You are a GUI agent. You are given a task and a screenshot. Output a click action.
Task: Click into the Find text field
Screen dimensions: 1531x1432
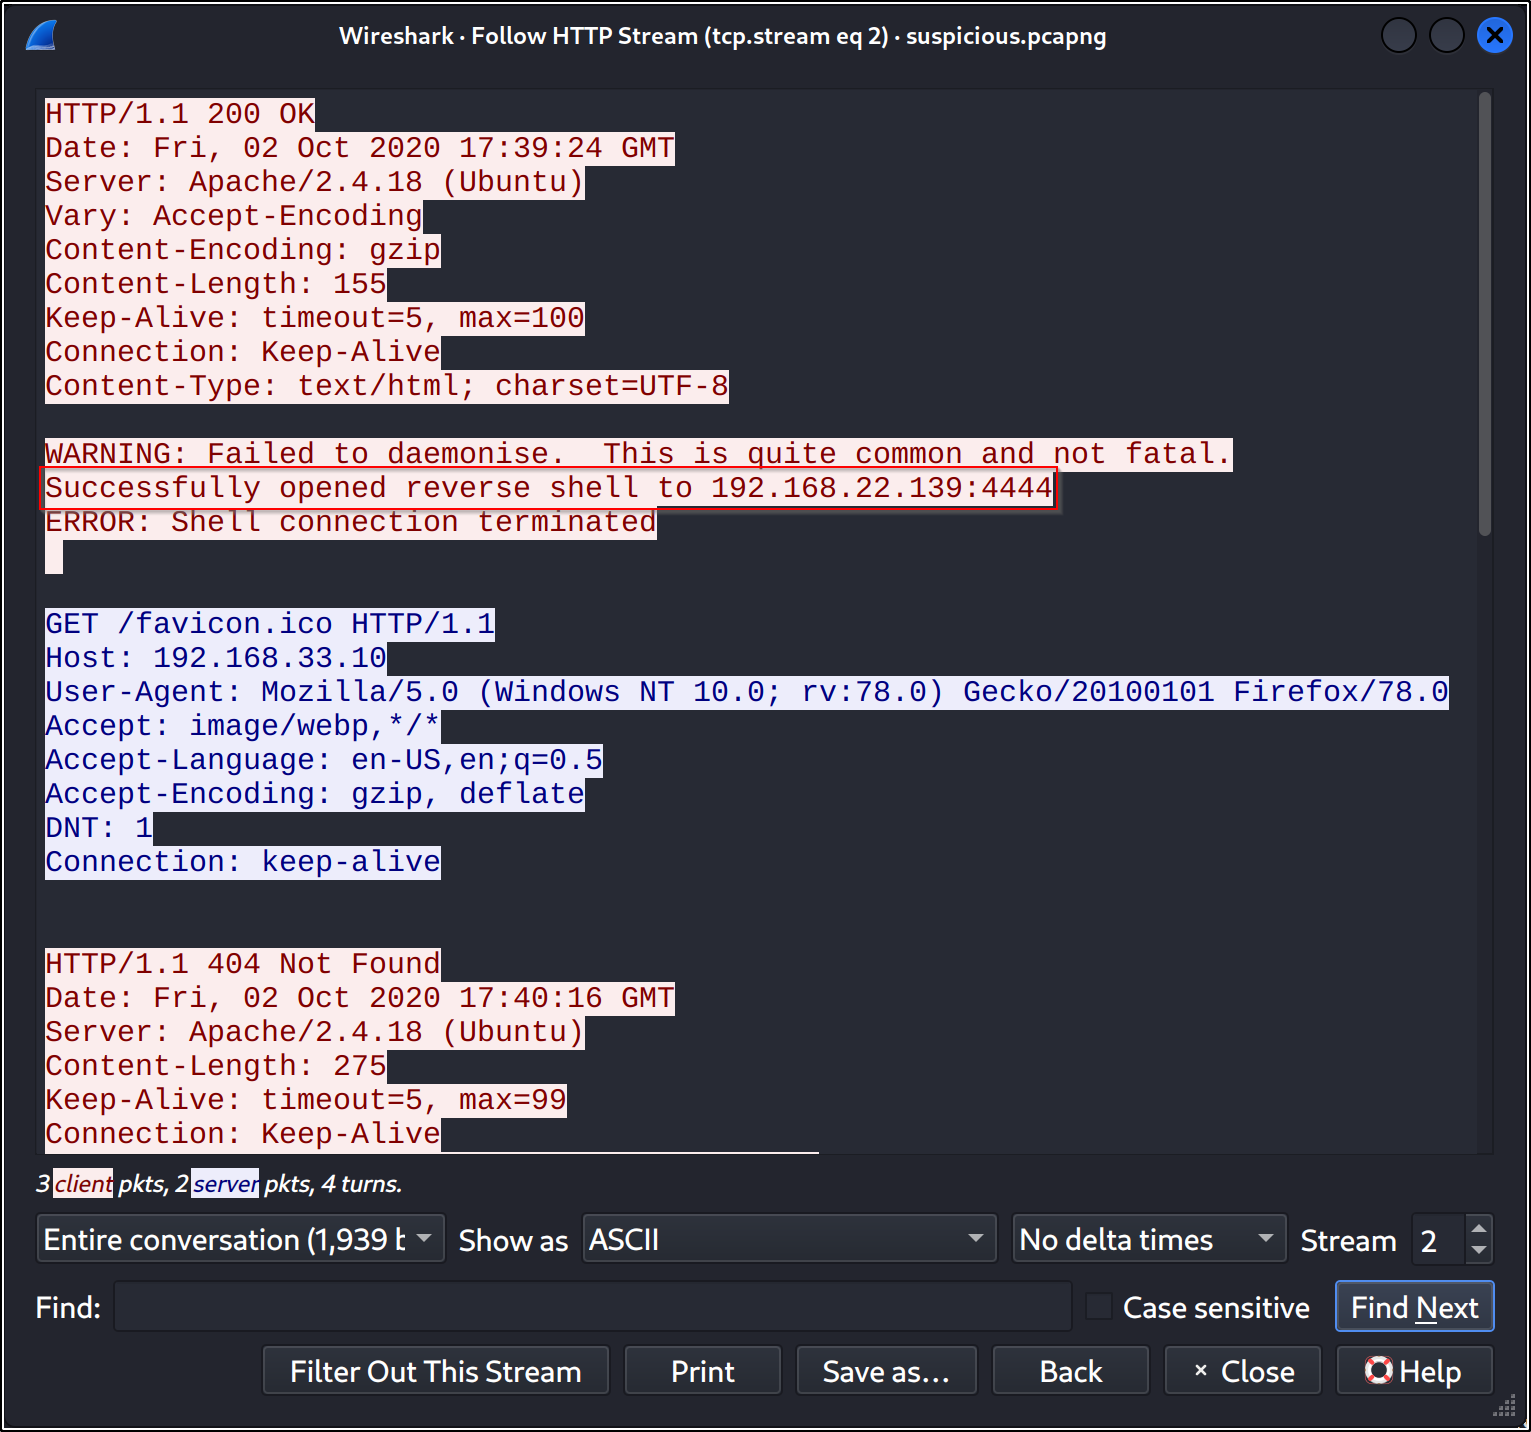coord(592,1307)
